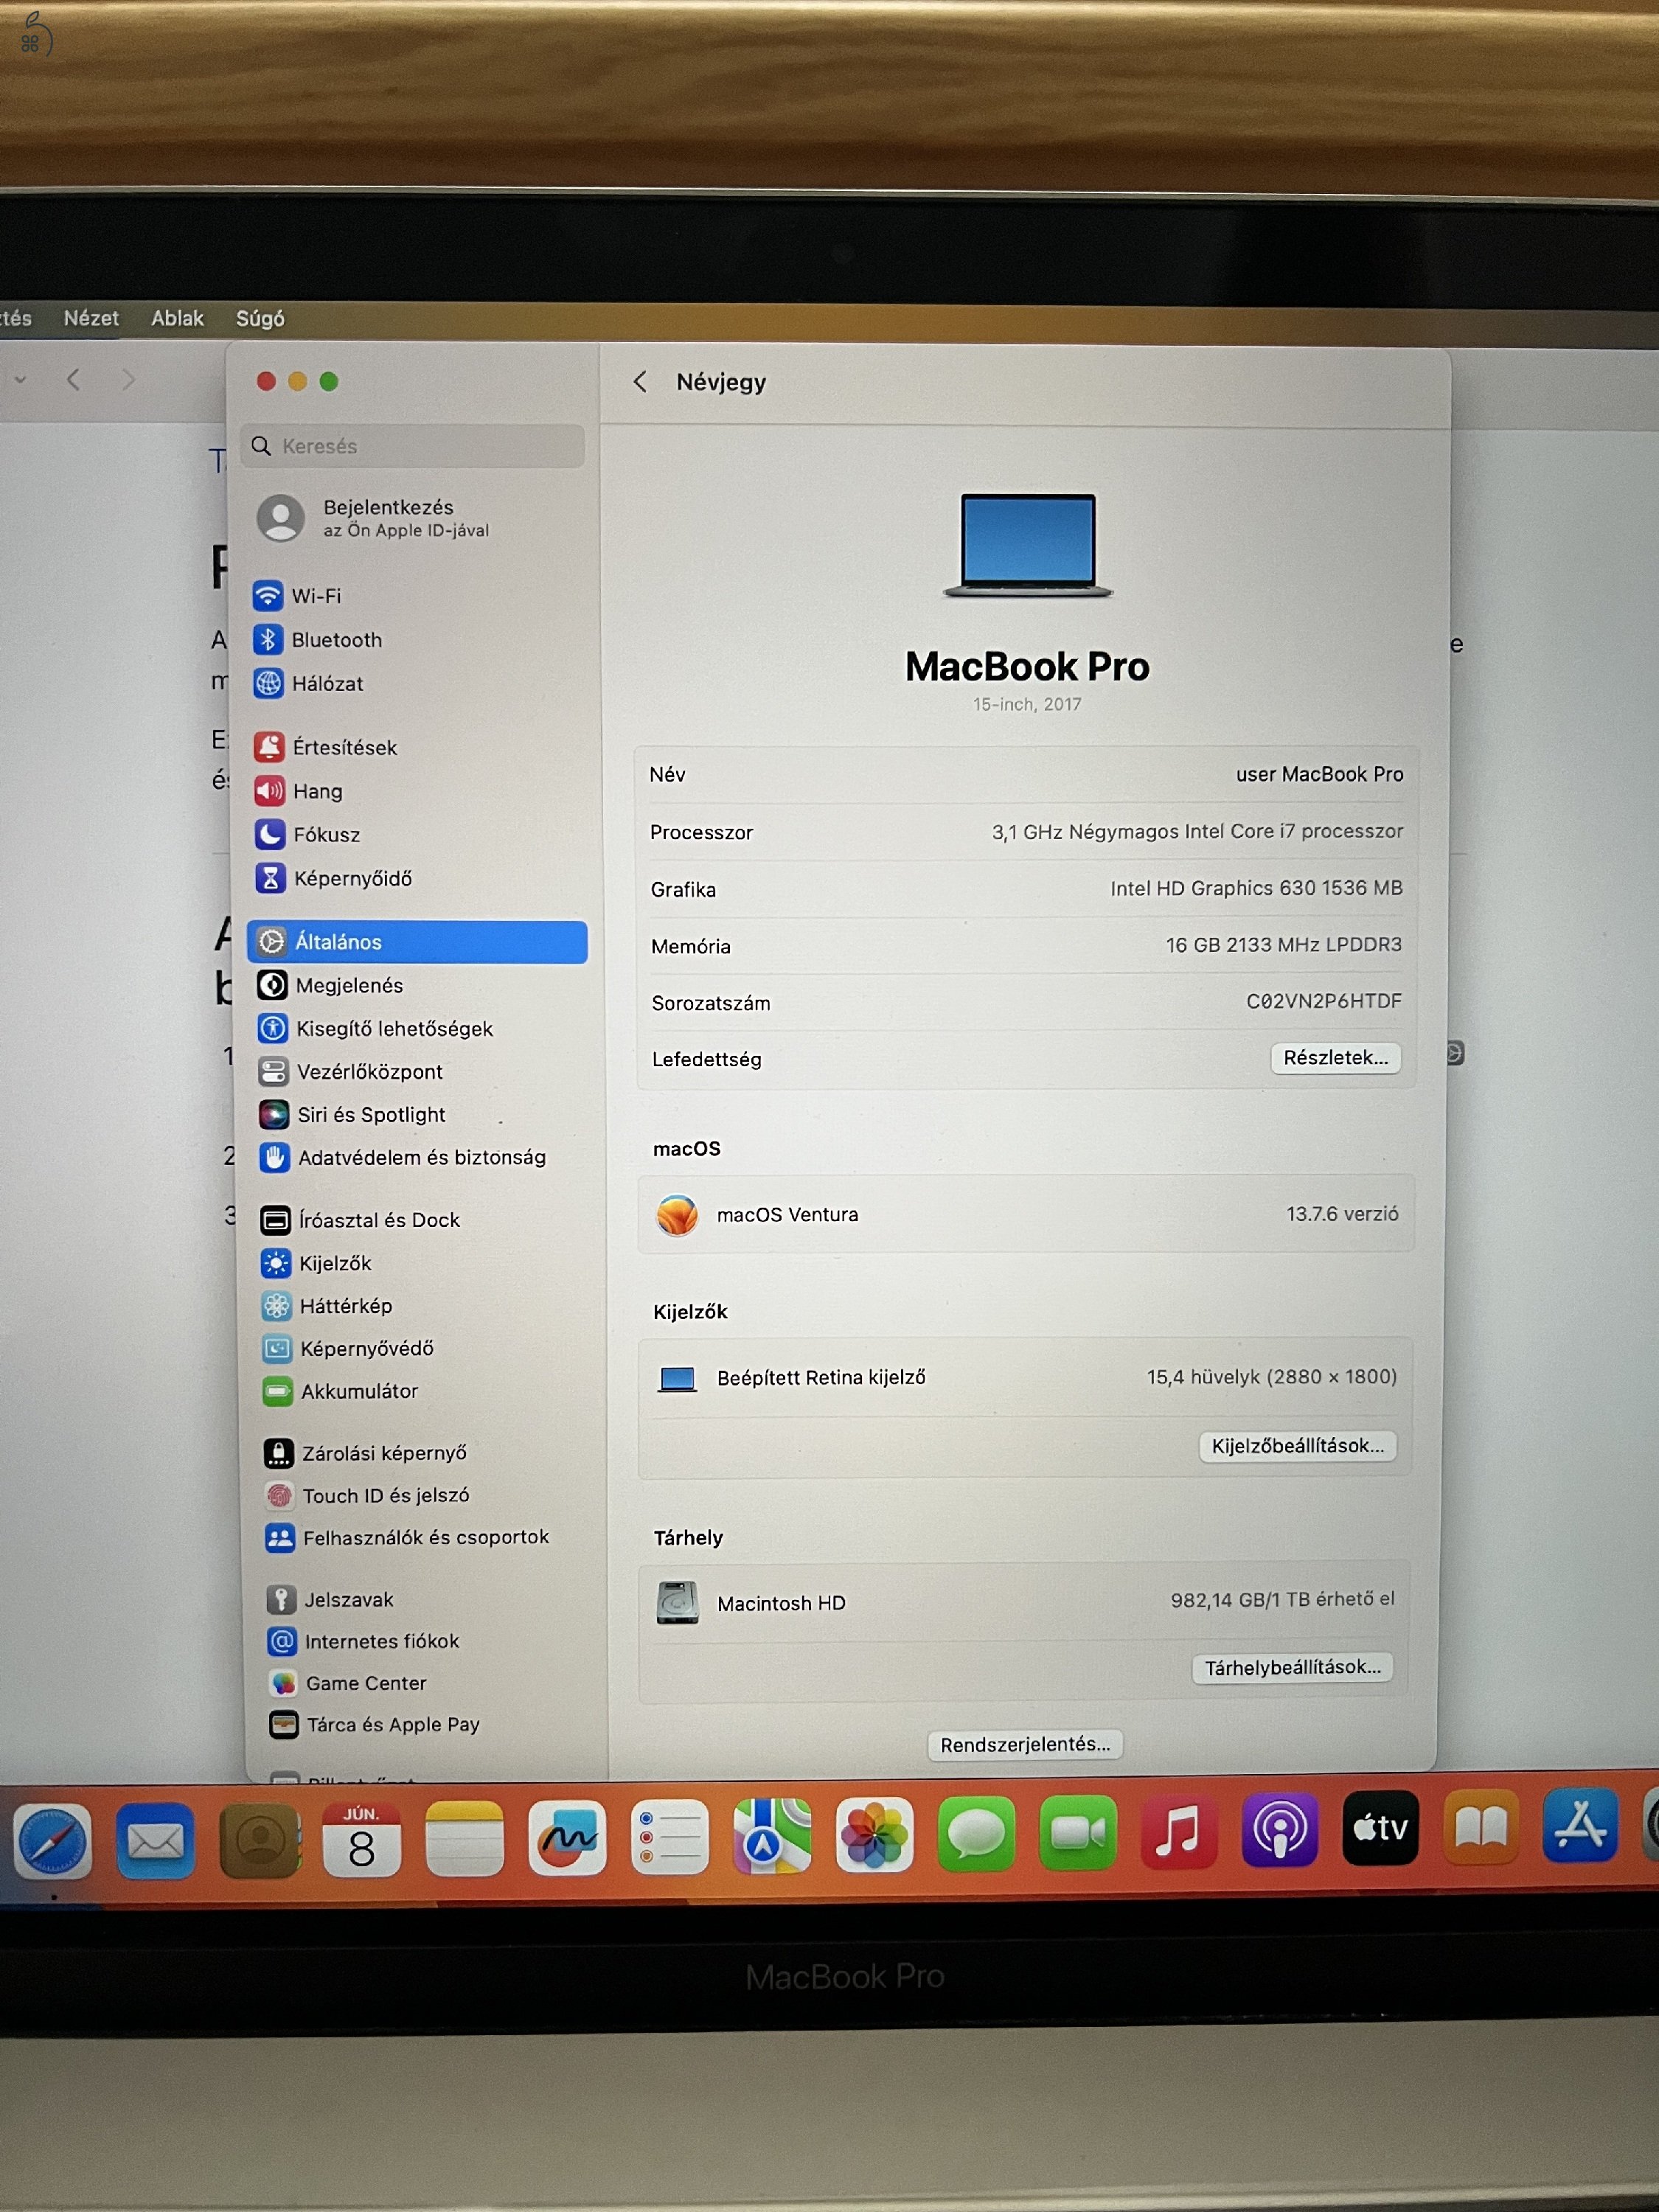The image size is (1659, 2212).
Task: Open Notes app in Dock
Action: 464,1839
